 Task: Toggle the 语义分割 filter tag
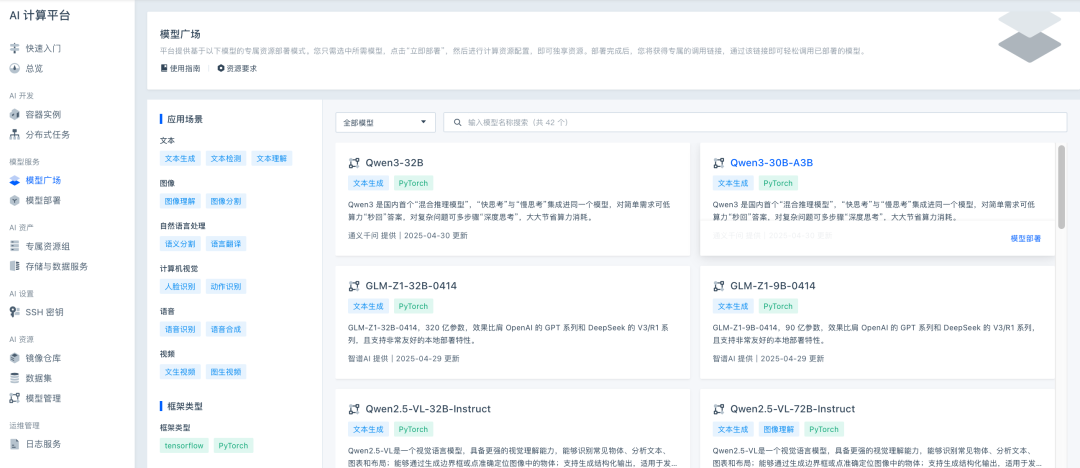[x=180, y=244]
